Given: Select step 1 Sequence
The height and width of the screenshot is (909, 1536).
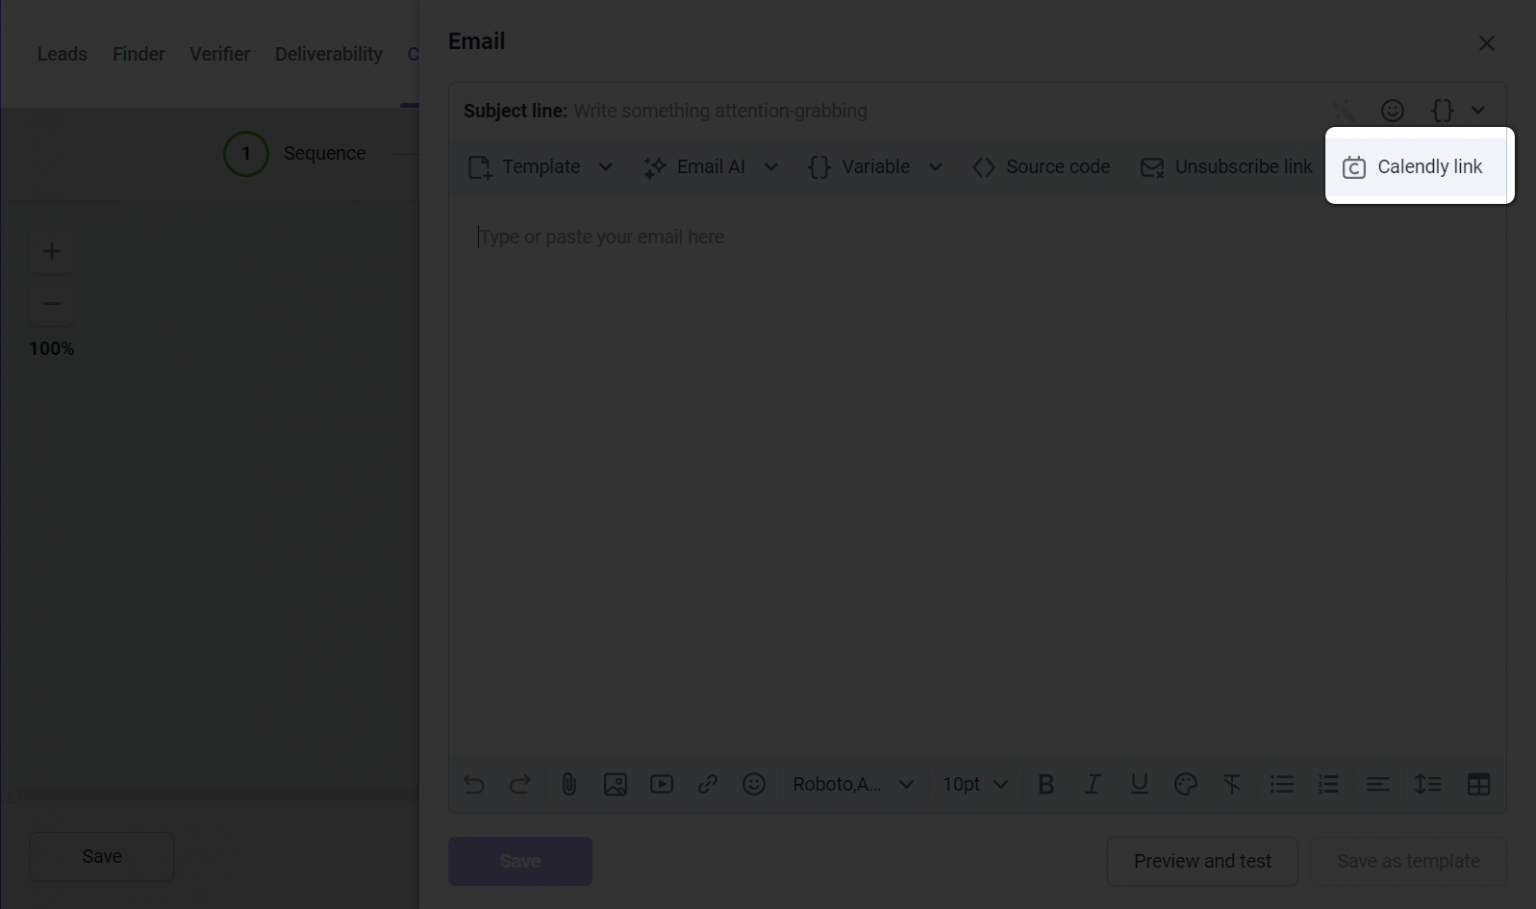Looking at the screenshot, I should click(295, 154).
